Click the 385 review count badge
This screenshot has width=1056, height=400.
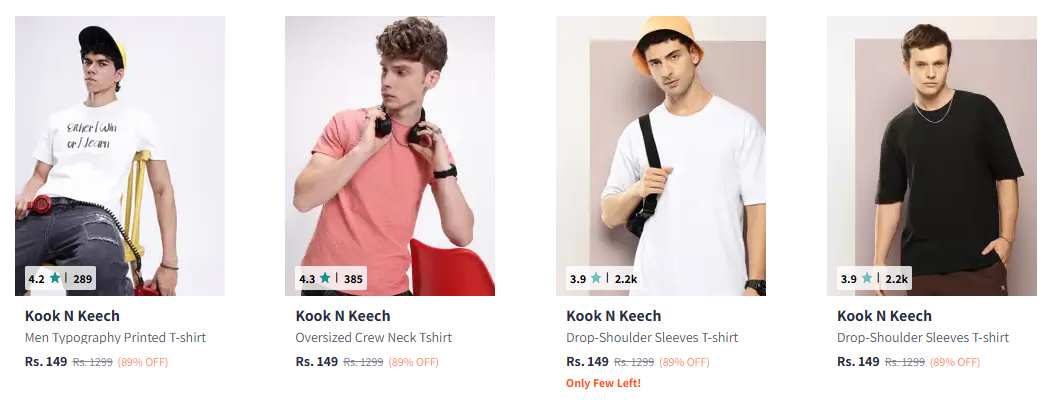353,279
